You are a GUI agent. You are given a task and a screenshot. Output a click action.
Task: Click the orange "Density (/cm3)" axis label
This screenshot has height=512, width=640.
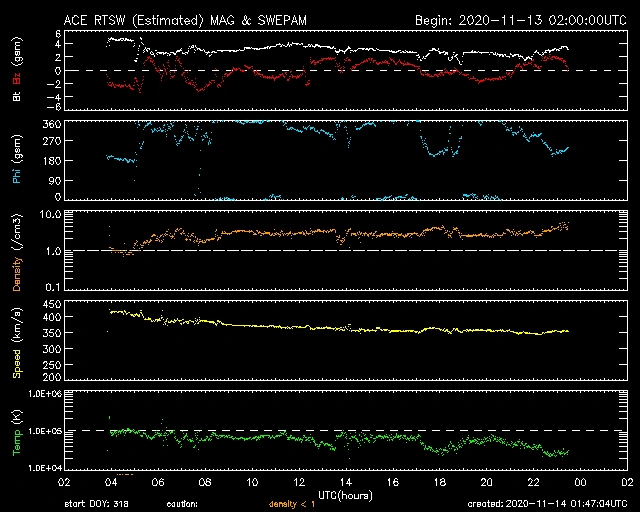(17, 252)
